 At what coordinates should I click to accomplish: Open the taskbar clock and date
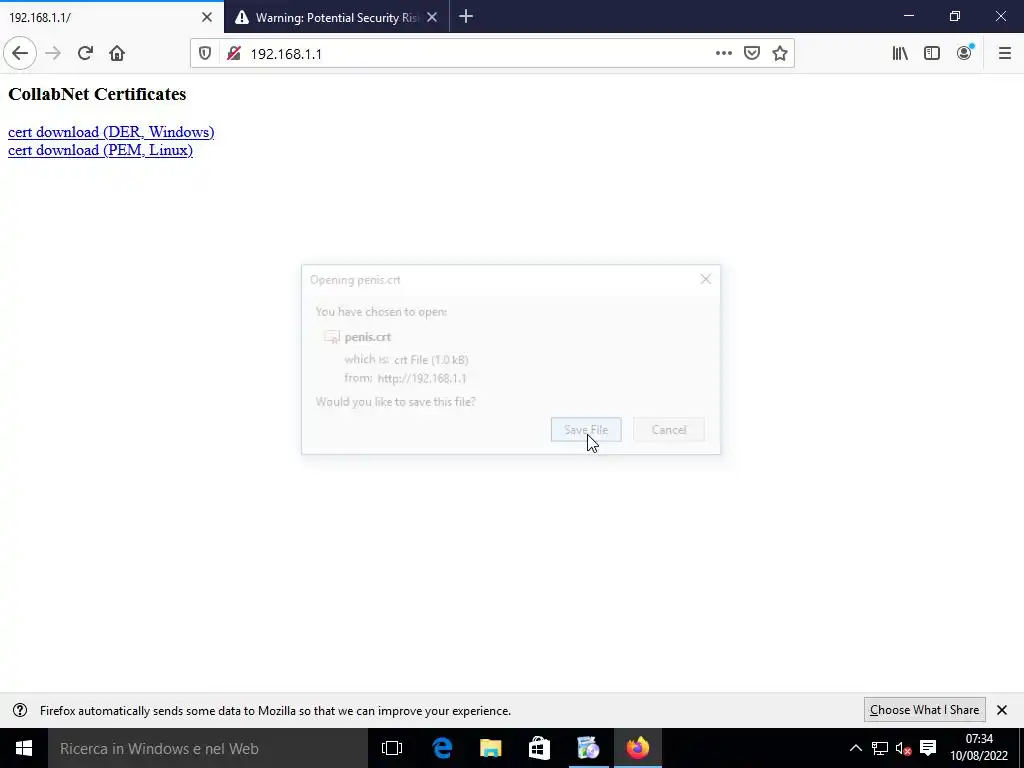tap(979, 748)
